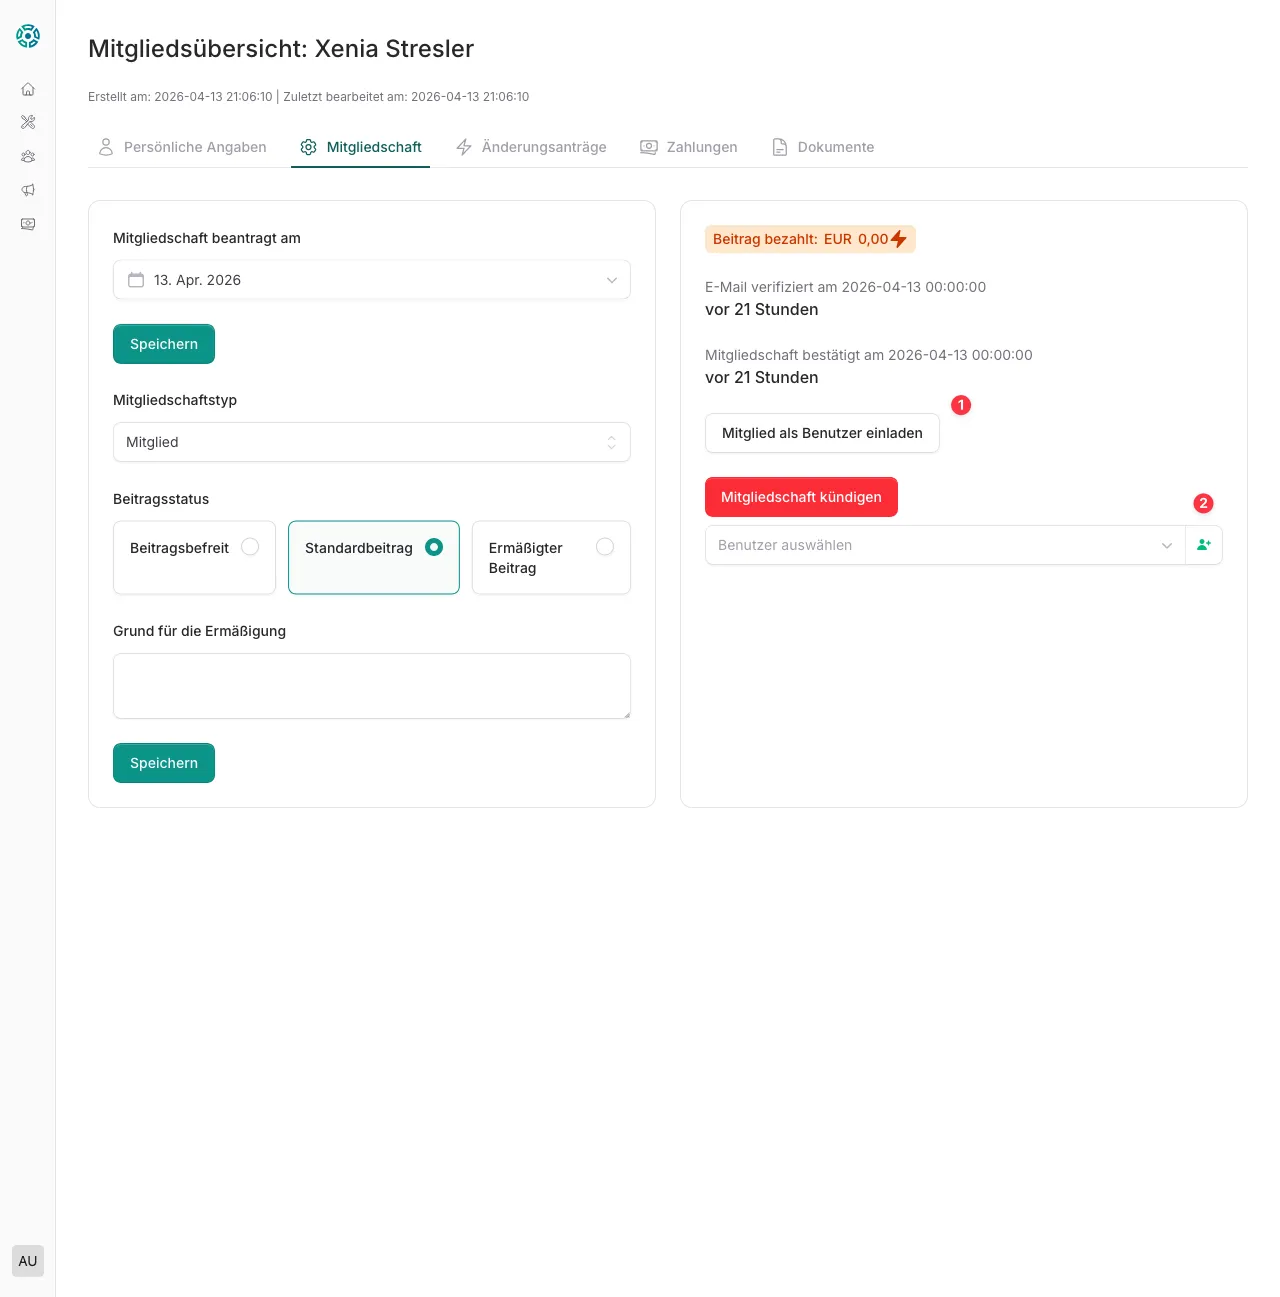
Task: Switch to the Mitgliedschaft tab
Action: point(360,147)
